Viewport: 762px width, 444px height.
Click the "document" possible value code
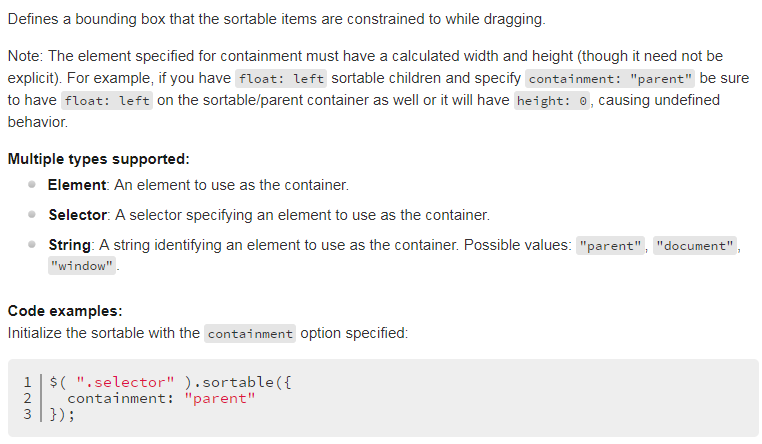coord(695,246)
